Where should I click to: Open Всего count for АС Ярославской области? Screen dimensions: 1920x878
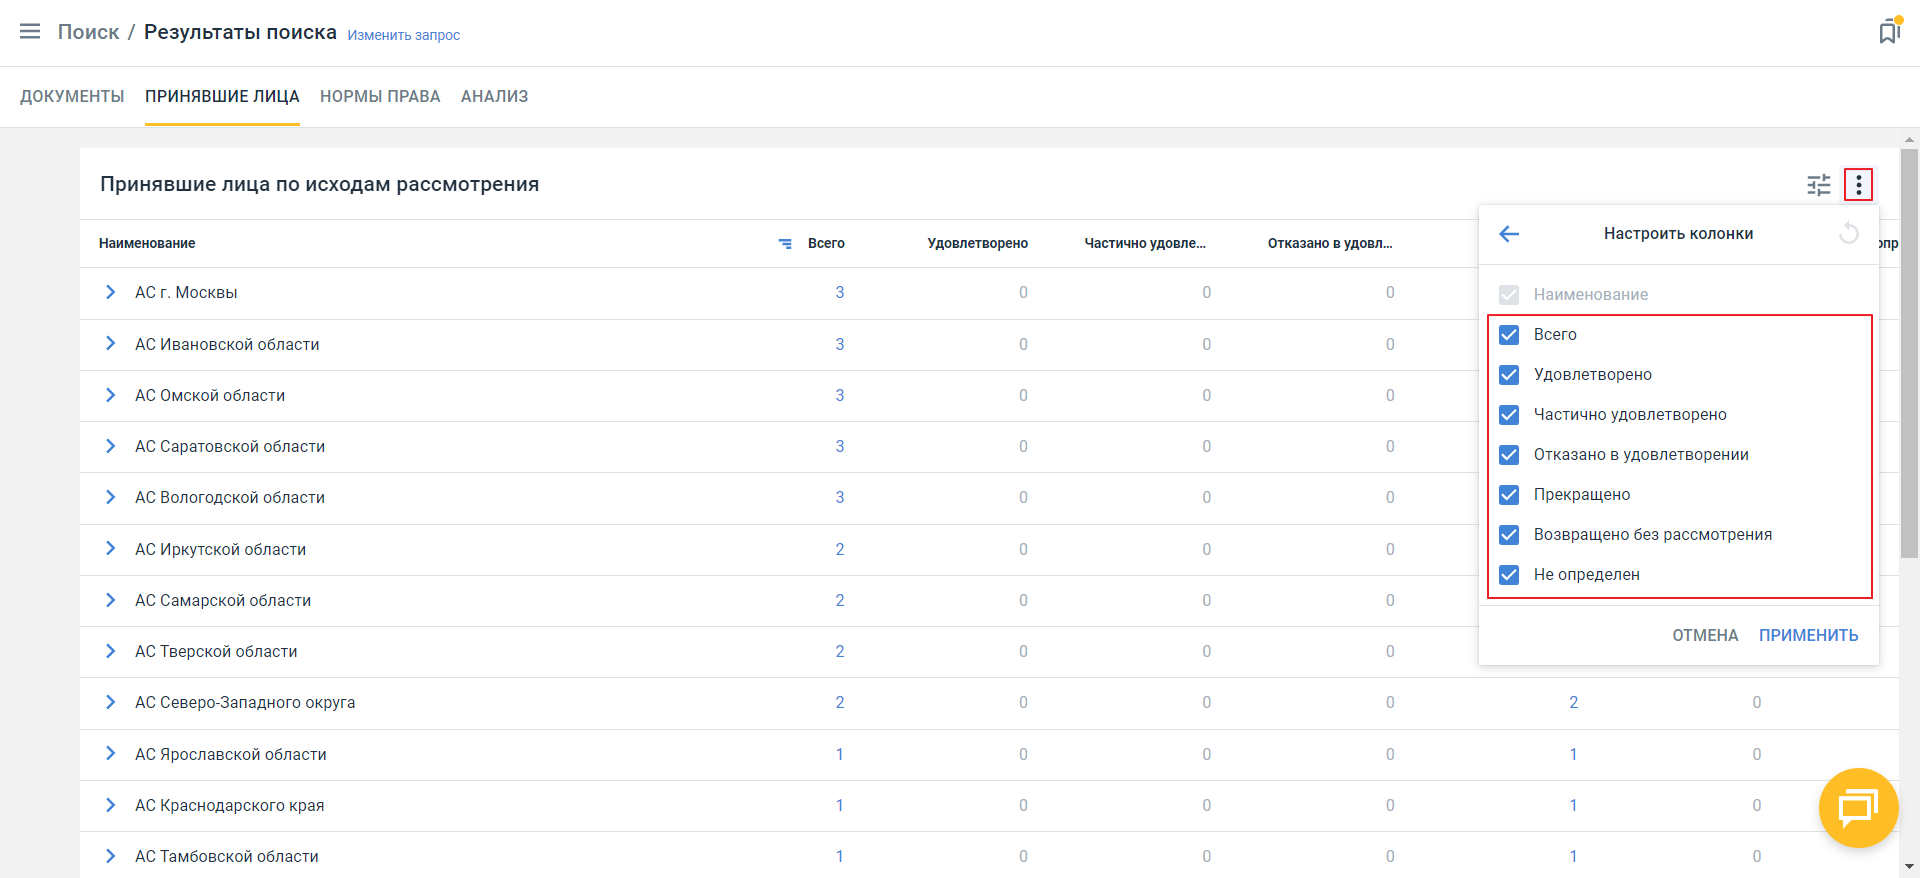coord(840,754)
